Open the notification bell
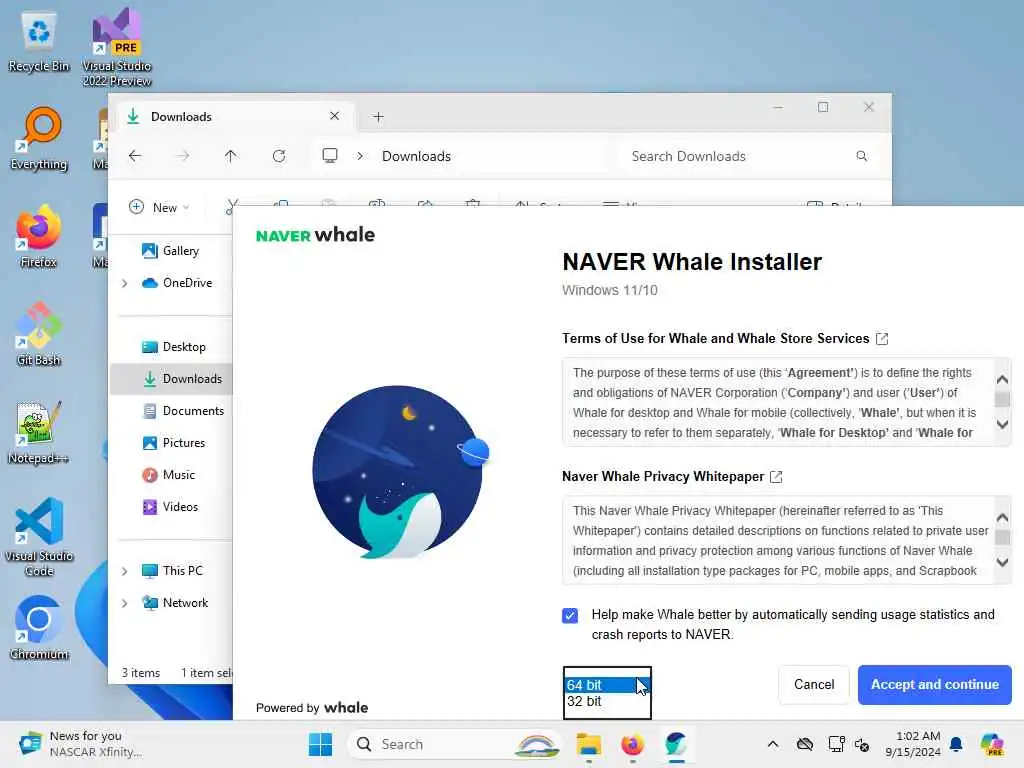Viewport: 1024px width, 768px height. (x=956, y=744)
